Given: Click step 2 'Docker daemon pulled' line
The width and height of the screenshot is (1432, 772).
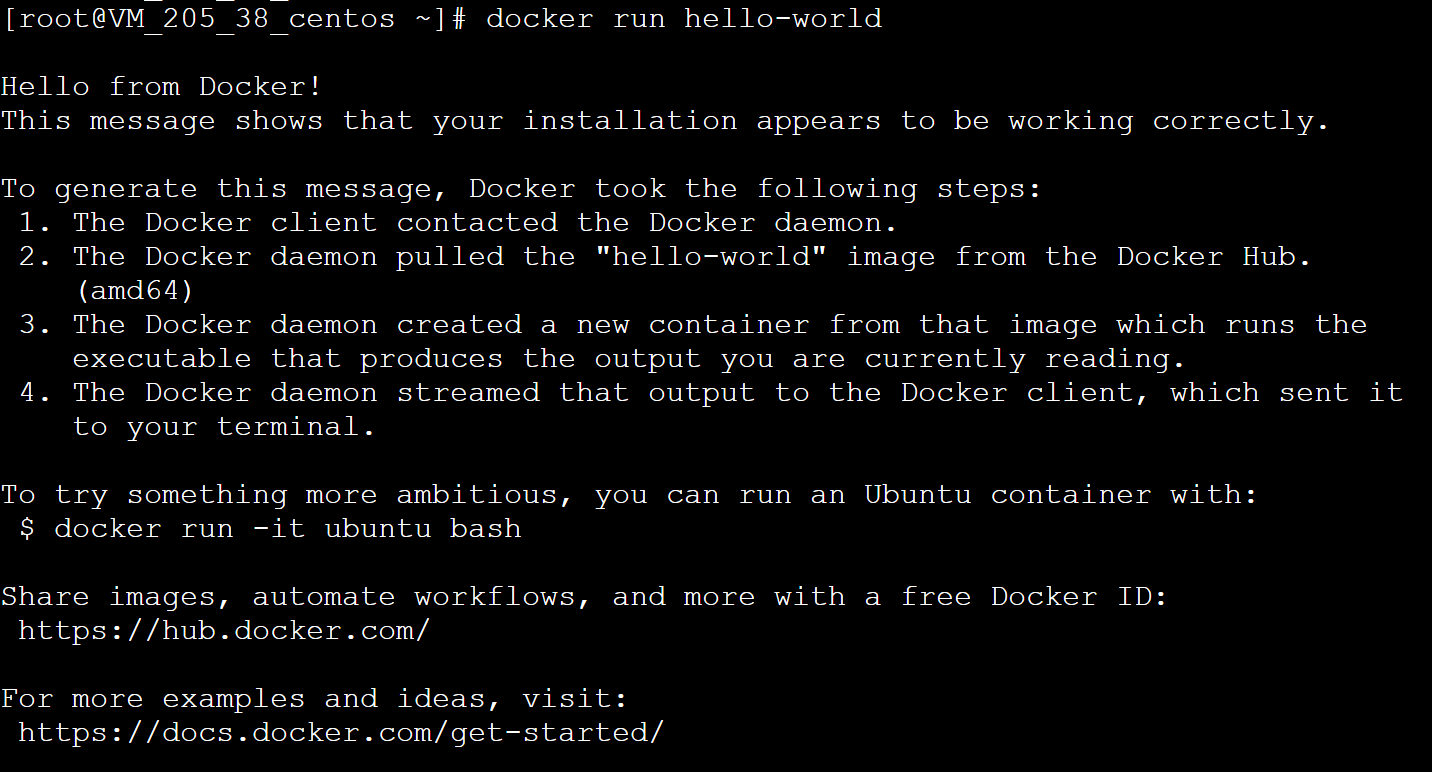Looking at the screenshot, I should [x=665, y=257].
